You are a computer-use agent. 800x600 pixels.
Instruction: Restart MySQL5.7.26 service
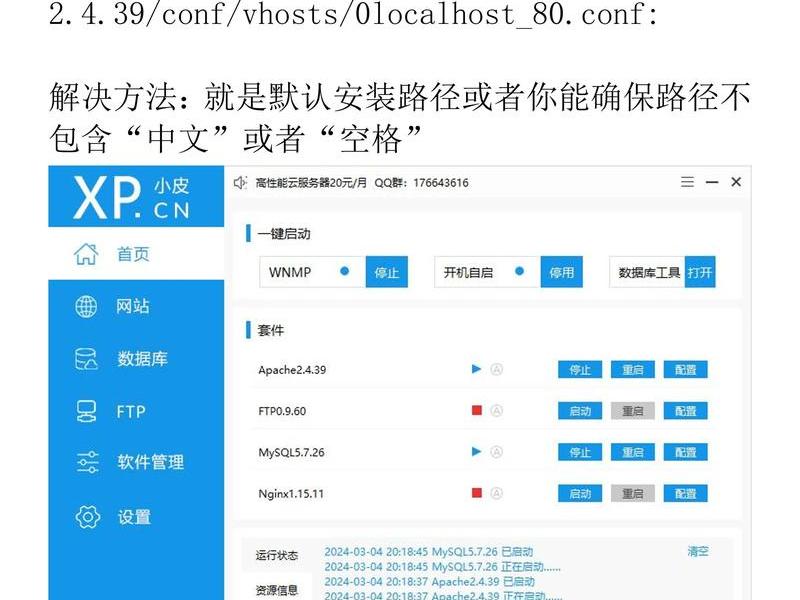(633, 452)
